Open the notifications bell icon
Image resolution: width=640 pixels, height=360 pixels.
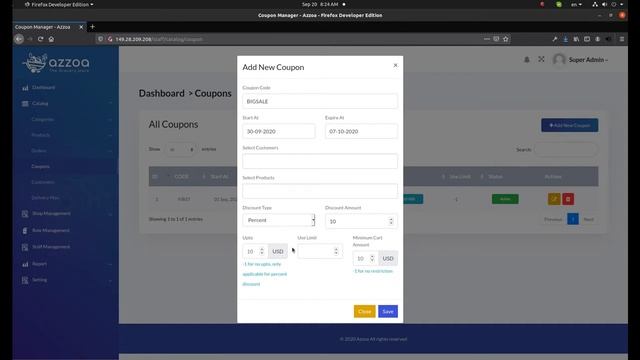[x=527, y=60]
